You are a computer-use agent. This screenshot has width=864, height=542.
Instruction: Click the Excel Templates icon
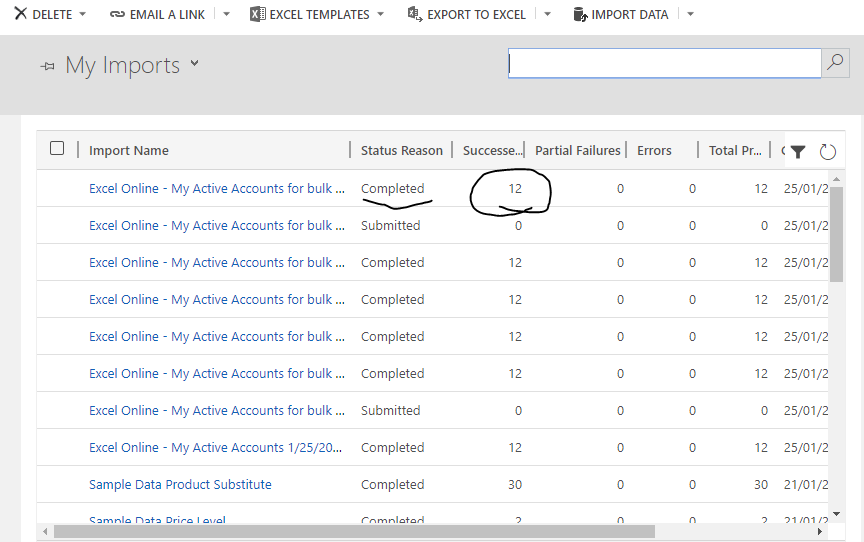257,14
